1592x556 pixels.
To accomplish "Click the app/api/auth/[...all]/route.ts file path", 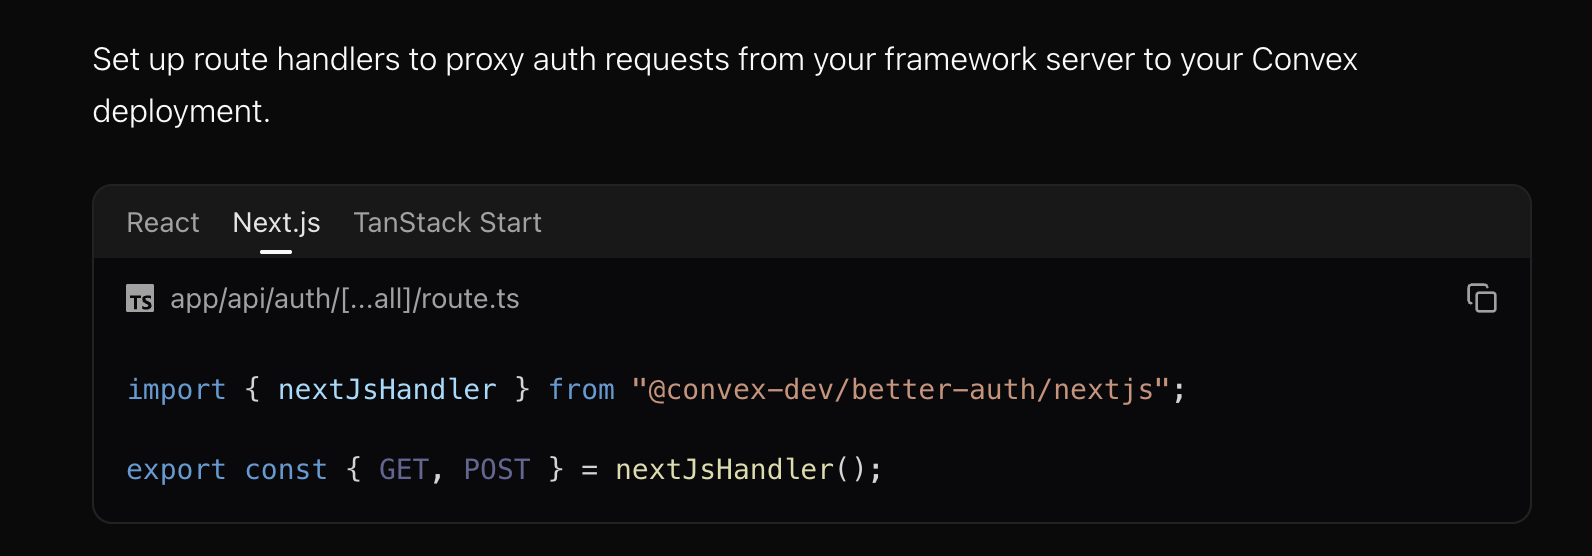I will point(345,299).
